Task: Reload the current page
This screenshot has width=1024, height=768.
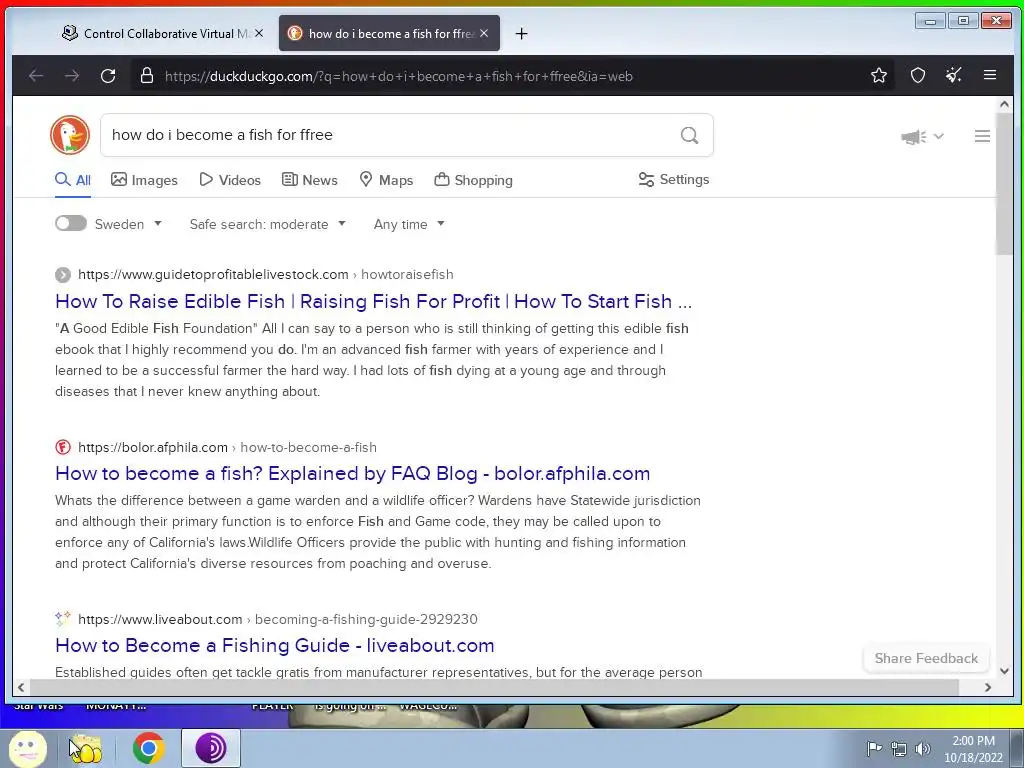Action: pos(108,76)
